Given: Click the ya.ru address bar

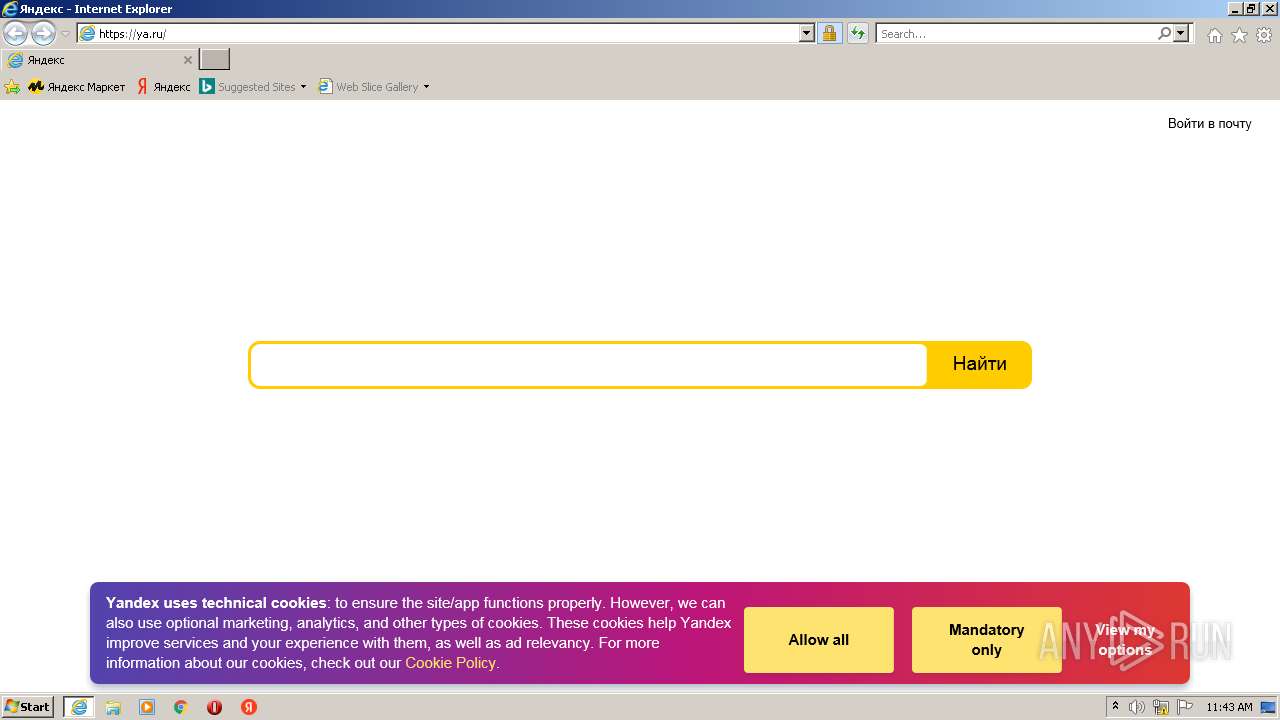Looking at the screenshot, I should pos(439,33).
